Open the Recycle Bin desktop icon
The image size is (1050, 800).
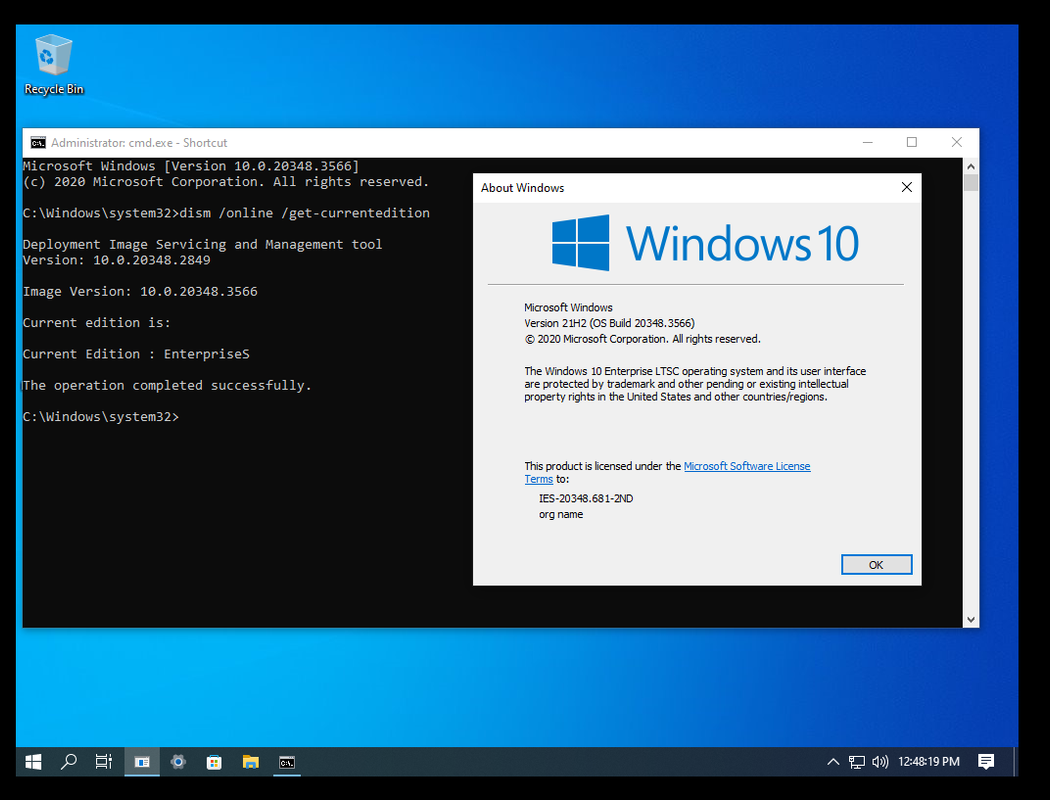(54, 64)
